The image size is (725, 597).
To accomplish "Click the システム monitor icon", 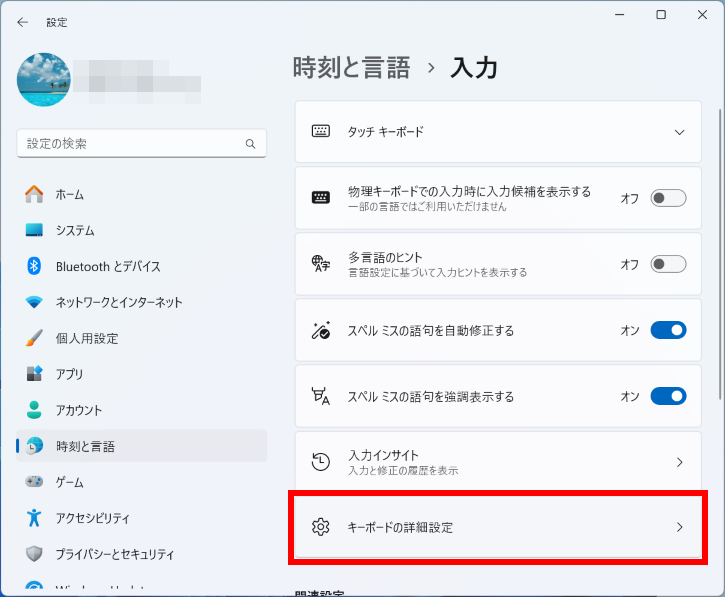I will [x=34, y=230].
